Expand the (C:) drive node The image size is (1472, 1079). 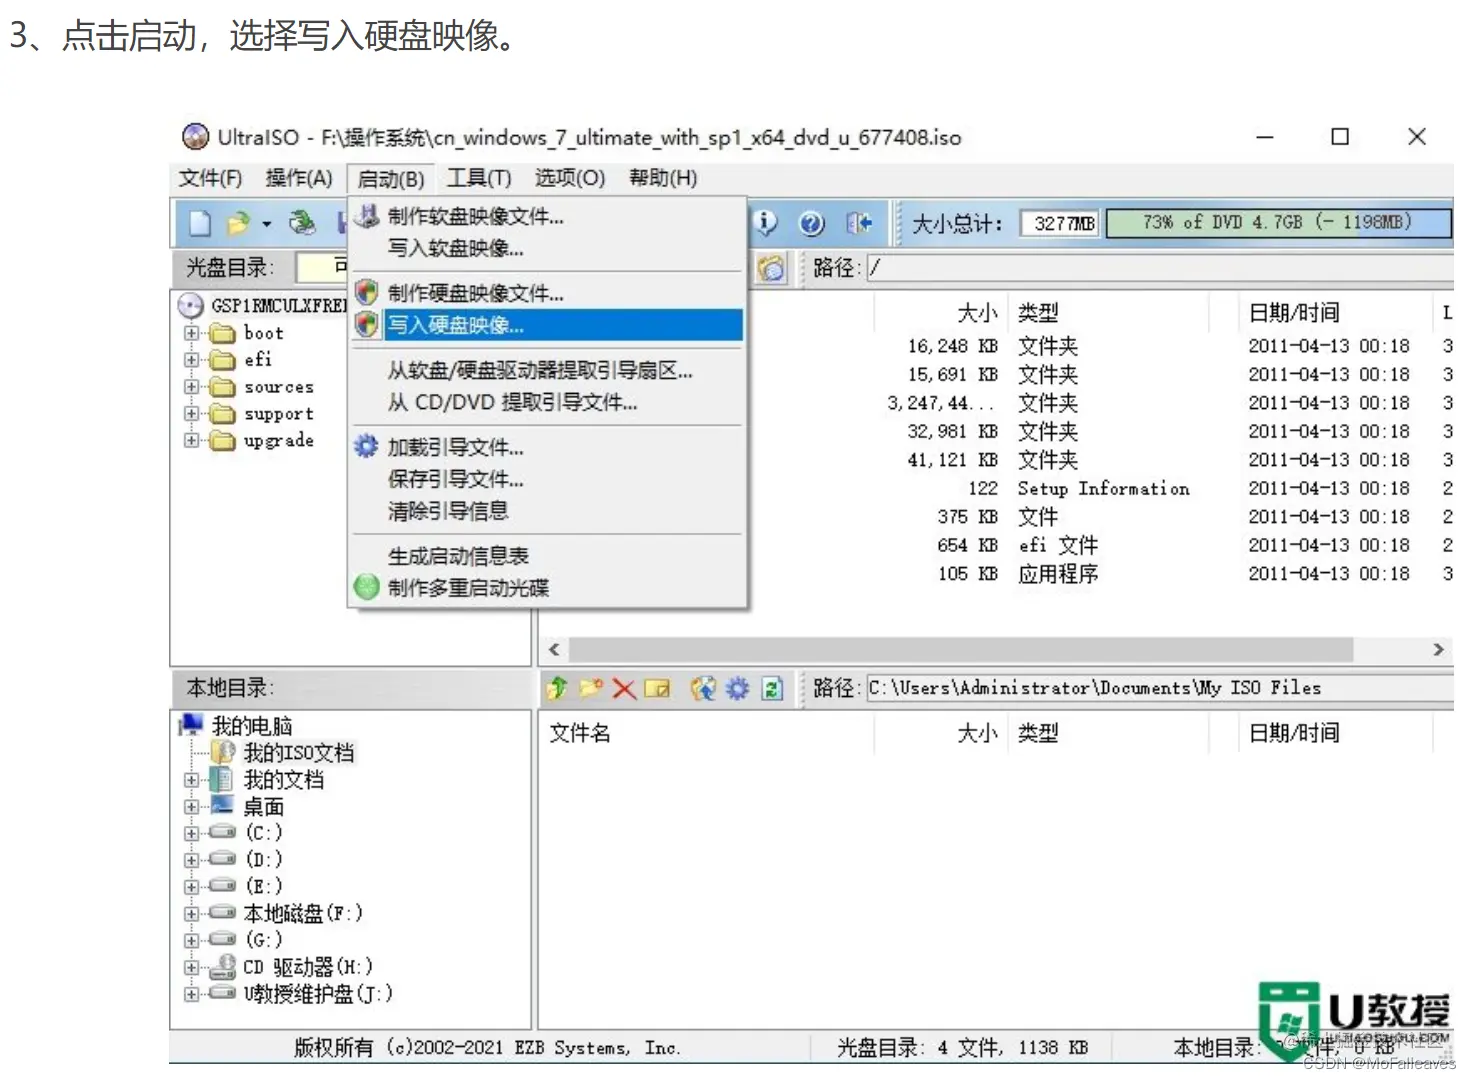tap(191, 833)
